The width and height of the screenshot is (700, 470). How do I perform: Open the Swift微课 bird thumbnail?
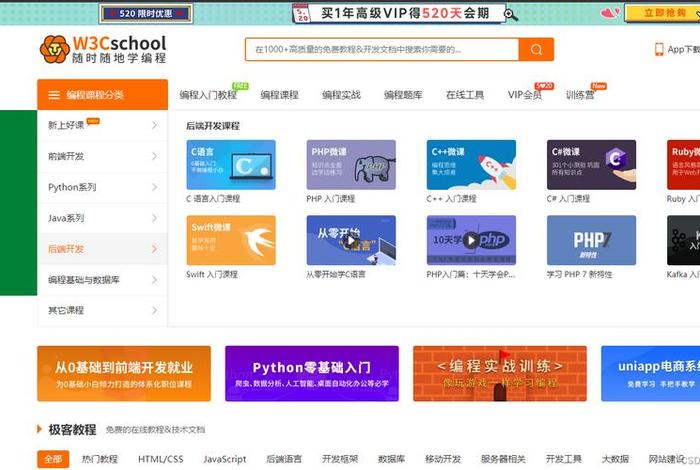(231, 240)
